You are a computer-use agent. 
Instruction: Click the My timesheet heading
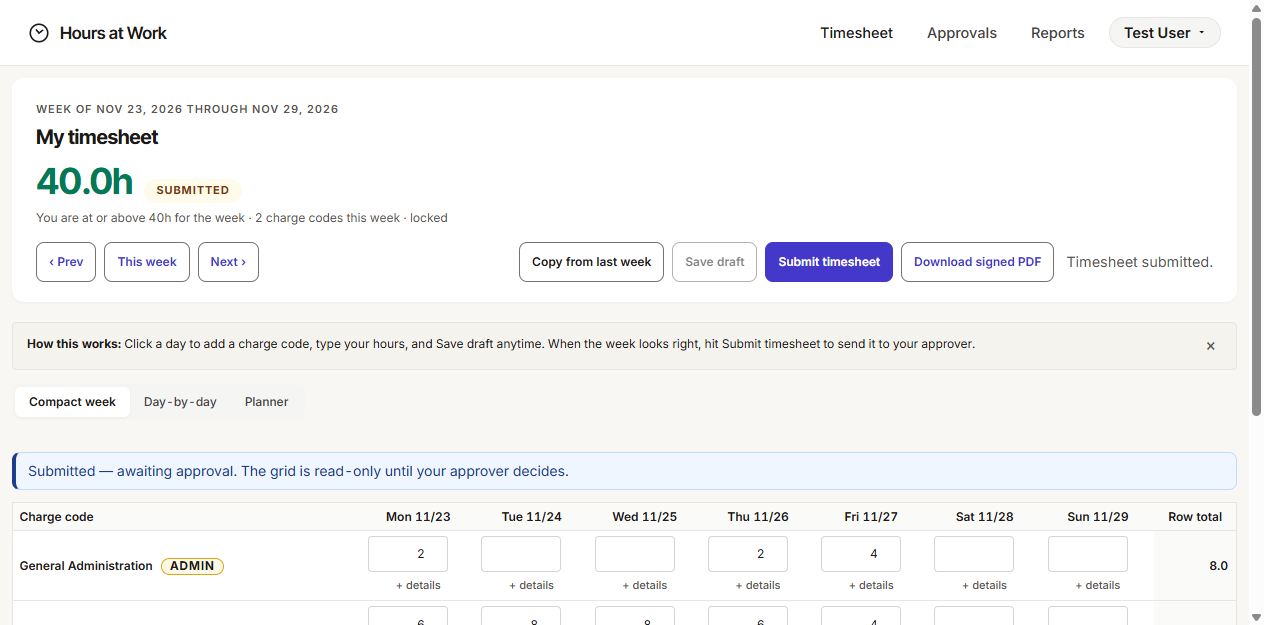97,137
